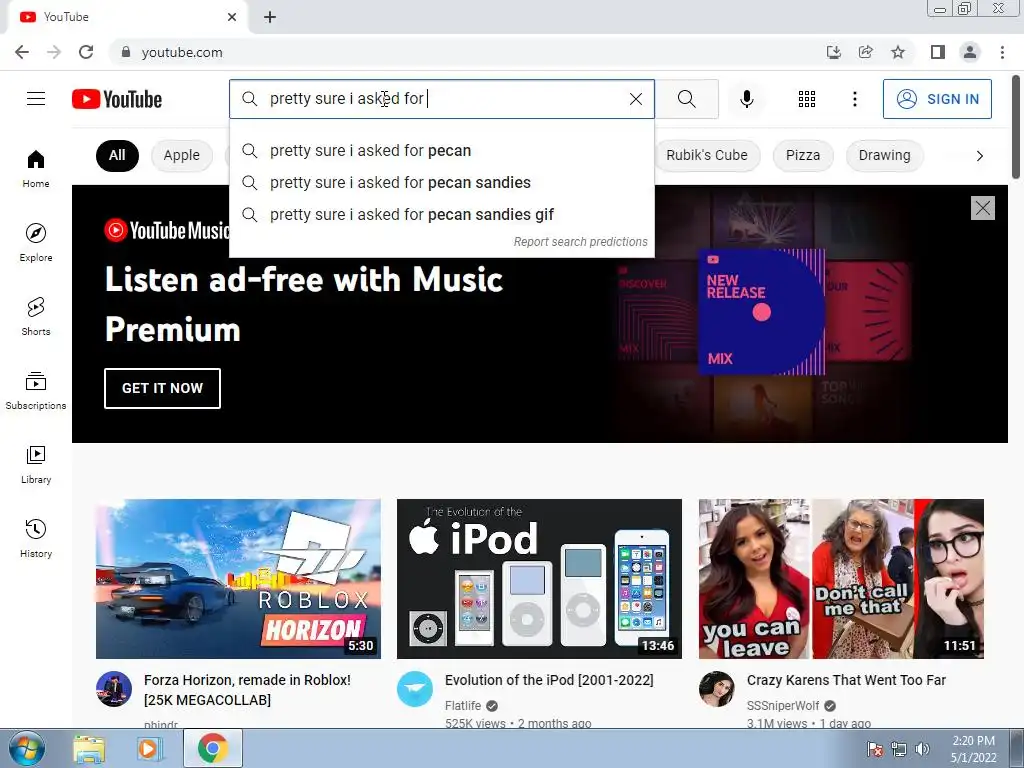The image size is (1024, 768).
Task: Click the Flatlife channel avatar
Action: (415, 689)
